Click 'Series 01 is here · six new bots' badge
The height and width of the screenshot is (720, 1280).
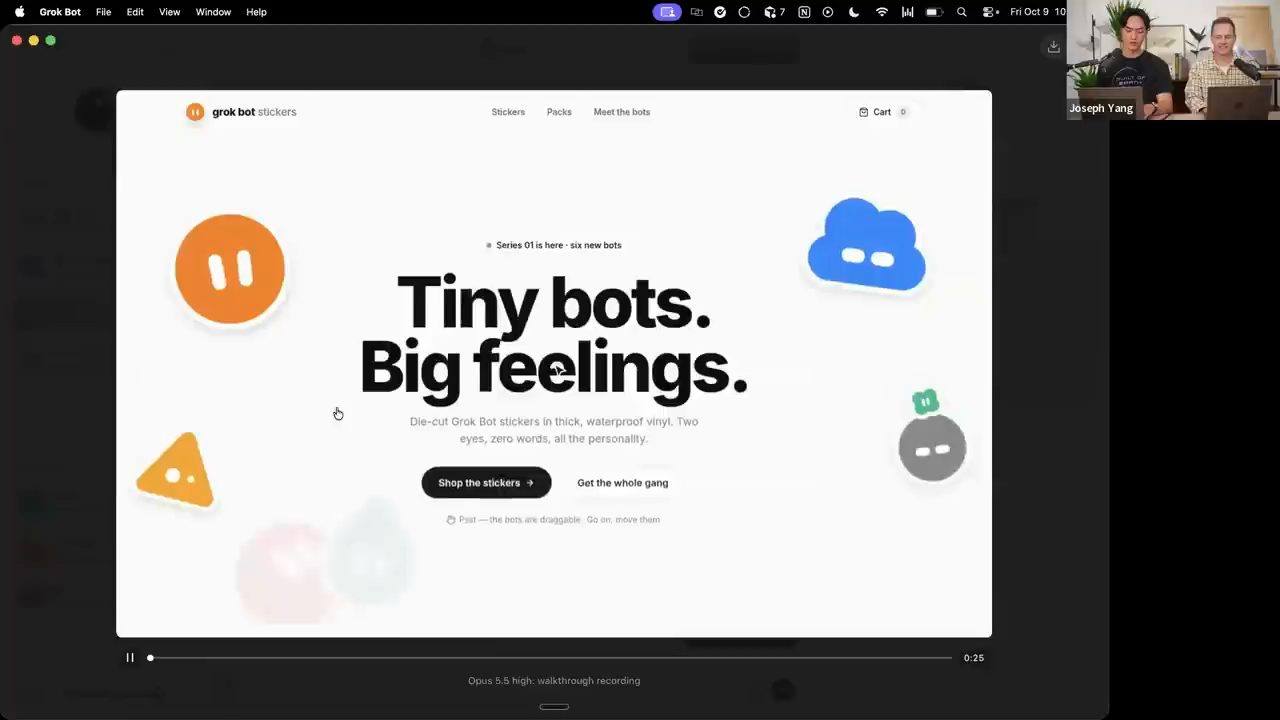coord(554,245)
